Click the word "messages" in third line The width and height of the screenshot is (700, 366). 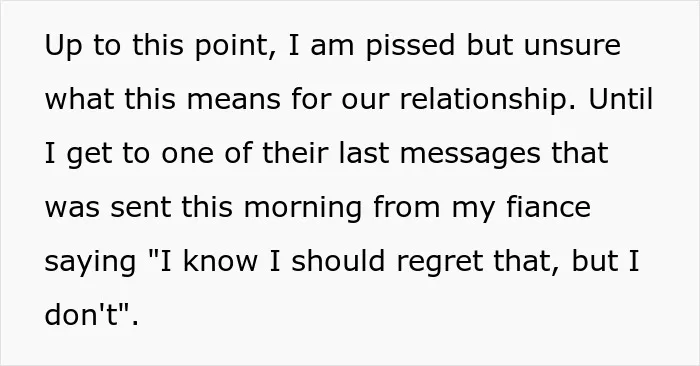pyautogui.click(x=470, y=154)
